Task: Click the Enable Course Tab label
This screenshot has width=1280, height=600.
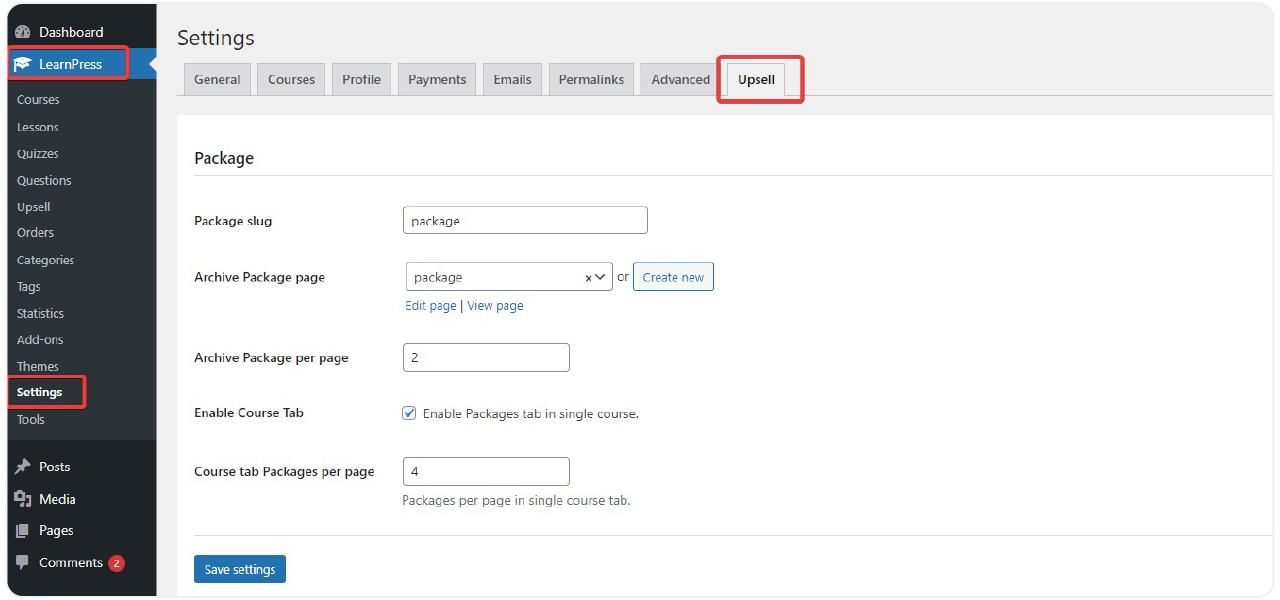Action: pos(249,413)
